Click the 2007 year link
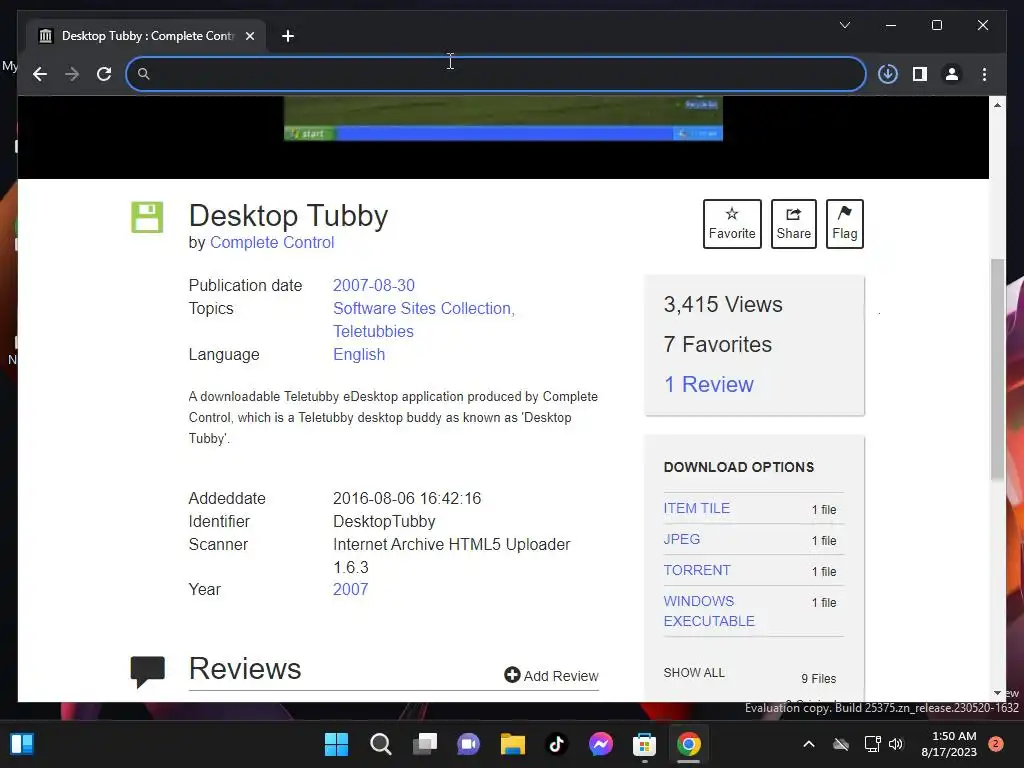The height and width of the screenshot is (768, 1024). 351,589
